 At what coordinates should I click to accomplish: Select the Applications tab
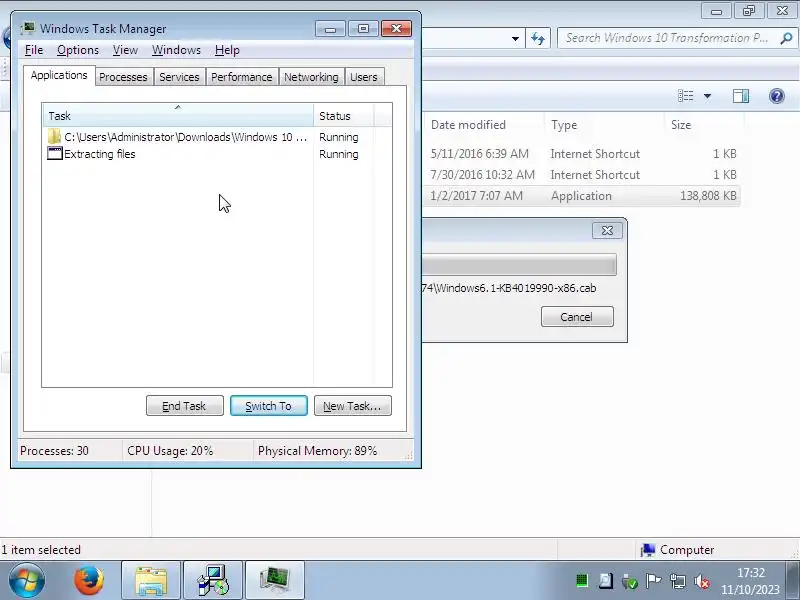(x=59, y=76)
